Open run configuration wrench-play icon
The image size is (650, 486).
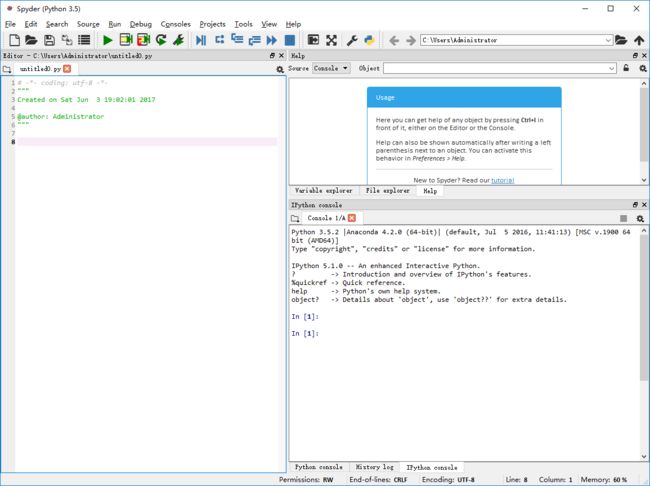(179, 40)
